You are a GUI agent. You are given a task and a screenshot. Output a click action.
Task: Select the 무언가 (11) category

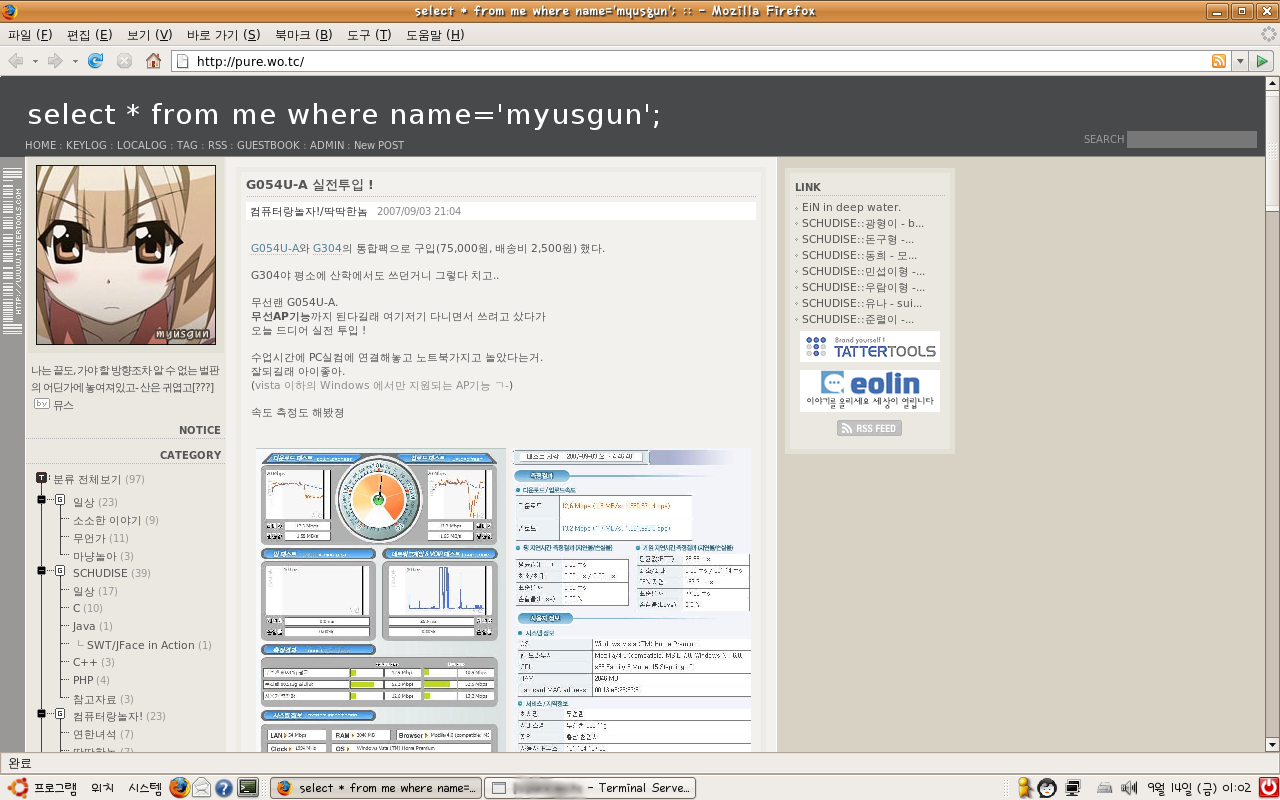pyautogui.click(x=100, y=538)
